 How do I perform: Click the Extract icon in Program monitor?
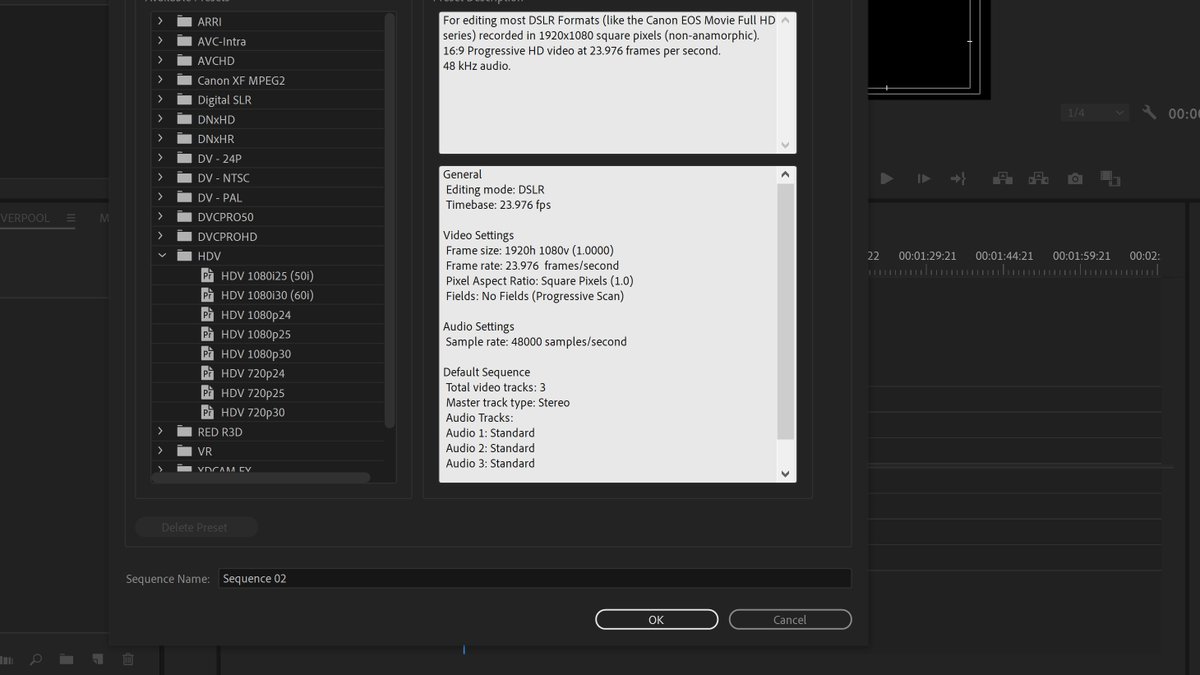click(1038, 179)
